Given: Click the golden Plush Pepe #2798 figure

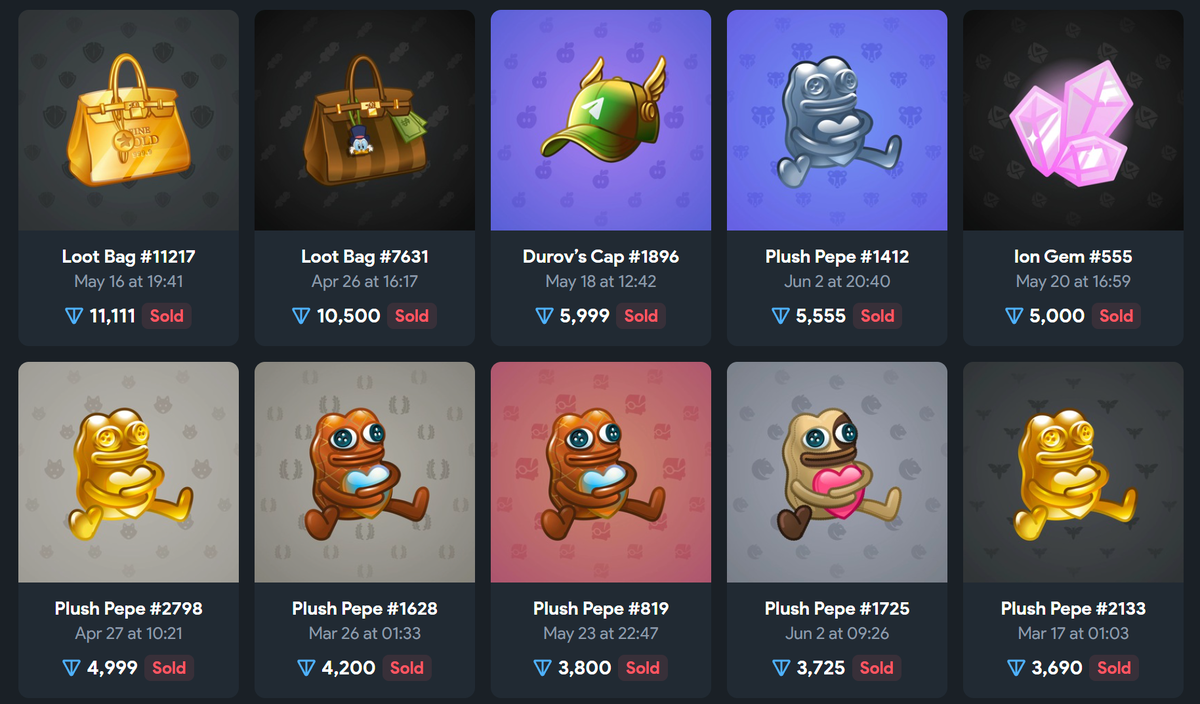Looking at the screenshot, I should point(129,472).
